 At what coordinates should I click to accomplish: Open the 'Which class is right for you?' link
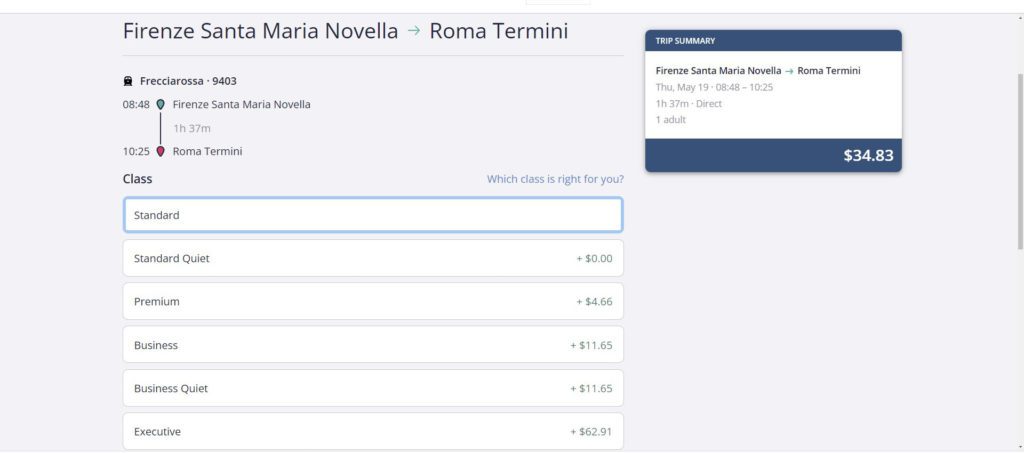click(x=555, y=179)
